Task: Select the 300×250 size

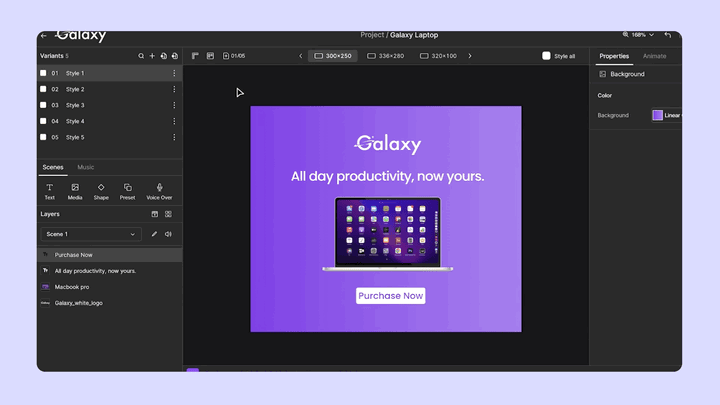Action: [x=332, y=56]
